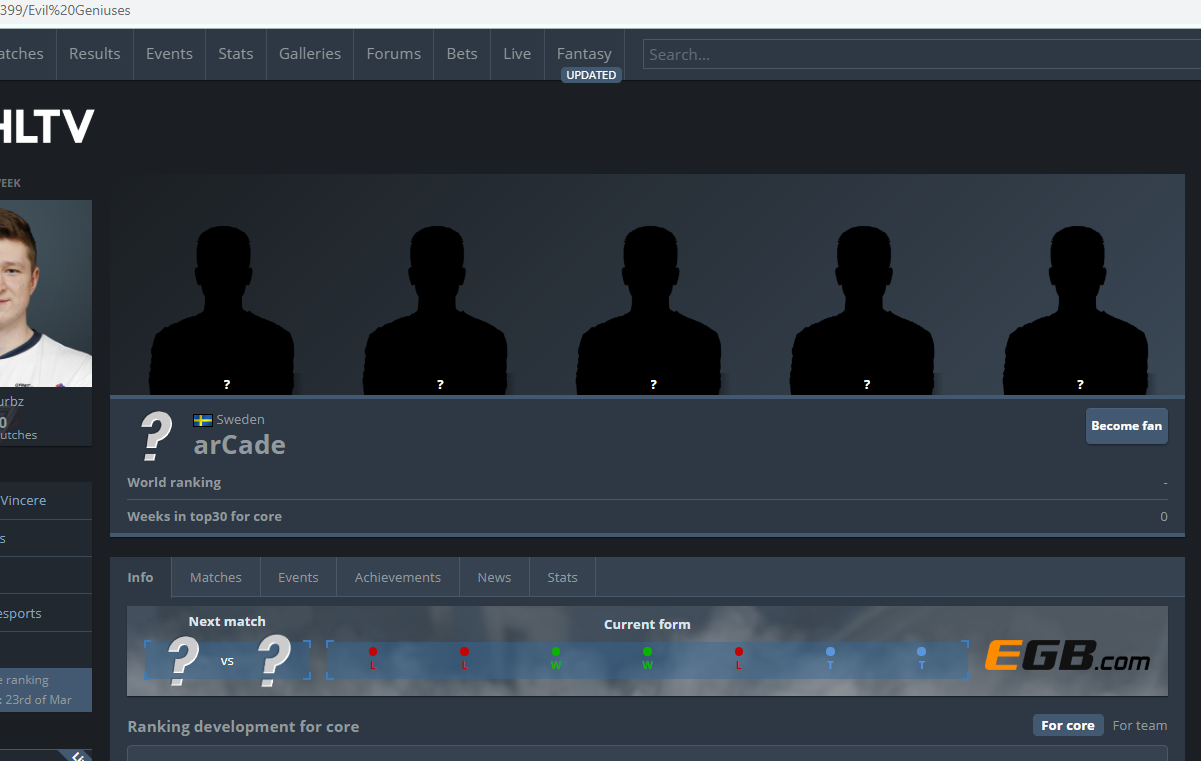Image resolution: width=1201 pixels, height=761 pixels.
Task: Select the fifth player silhouette
Action: 1076,310
